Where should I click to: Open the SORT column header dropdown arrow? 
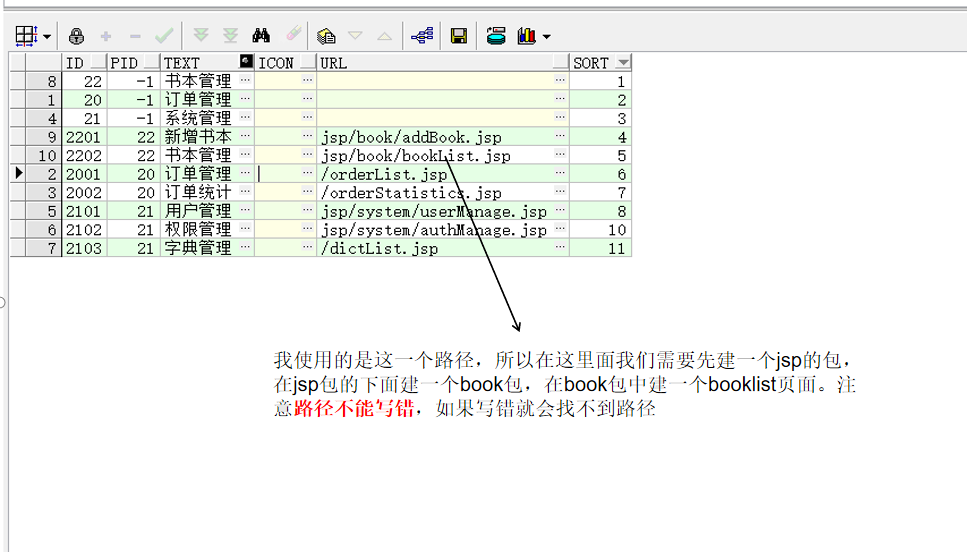pos(623,62)
